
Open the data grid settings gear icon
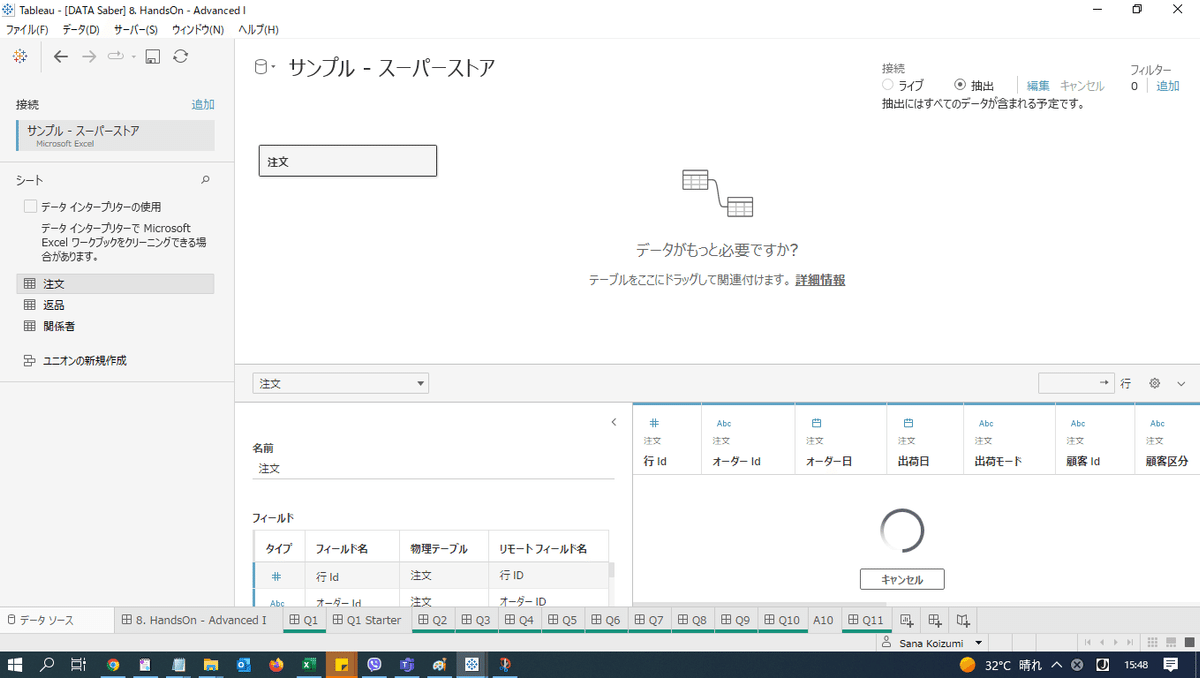tap(1154, 383)
